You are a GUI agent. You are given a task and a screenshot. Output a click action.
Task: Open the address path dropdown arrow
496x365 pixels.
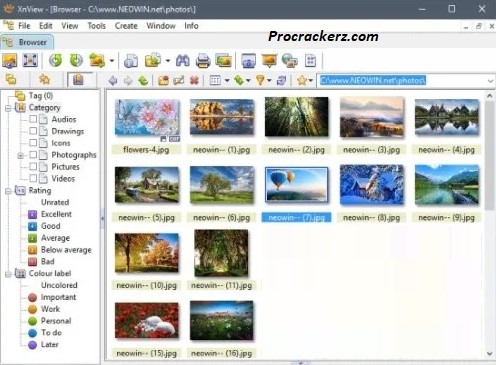490,81
